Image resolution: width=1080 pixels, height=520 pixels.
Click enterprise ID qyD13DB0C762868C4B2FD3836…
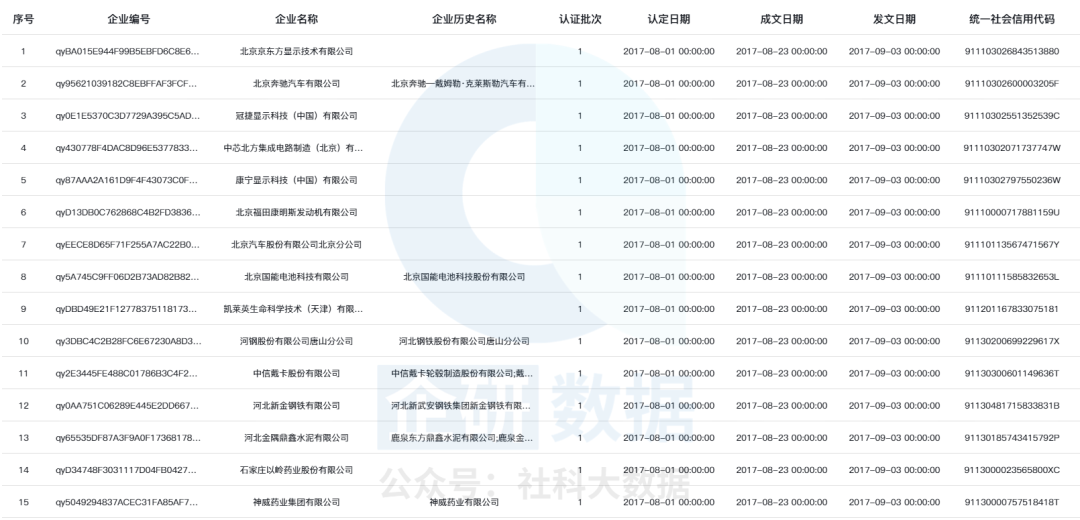point(129,213)
